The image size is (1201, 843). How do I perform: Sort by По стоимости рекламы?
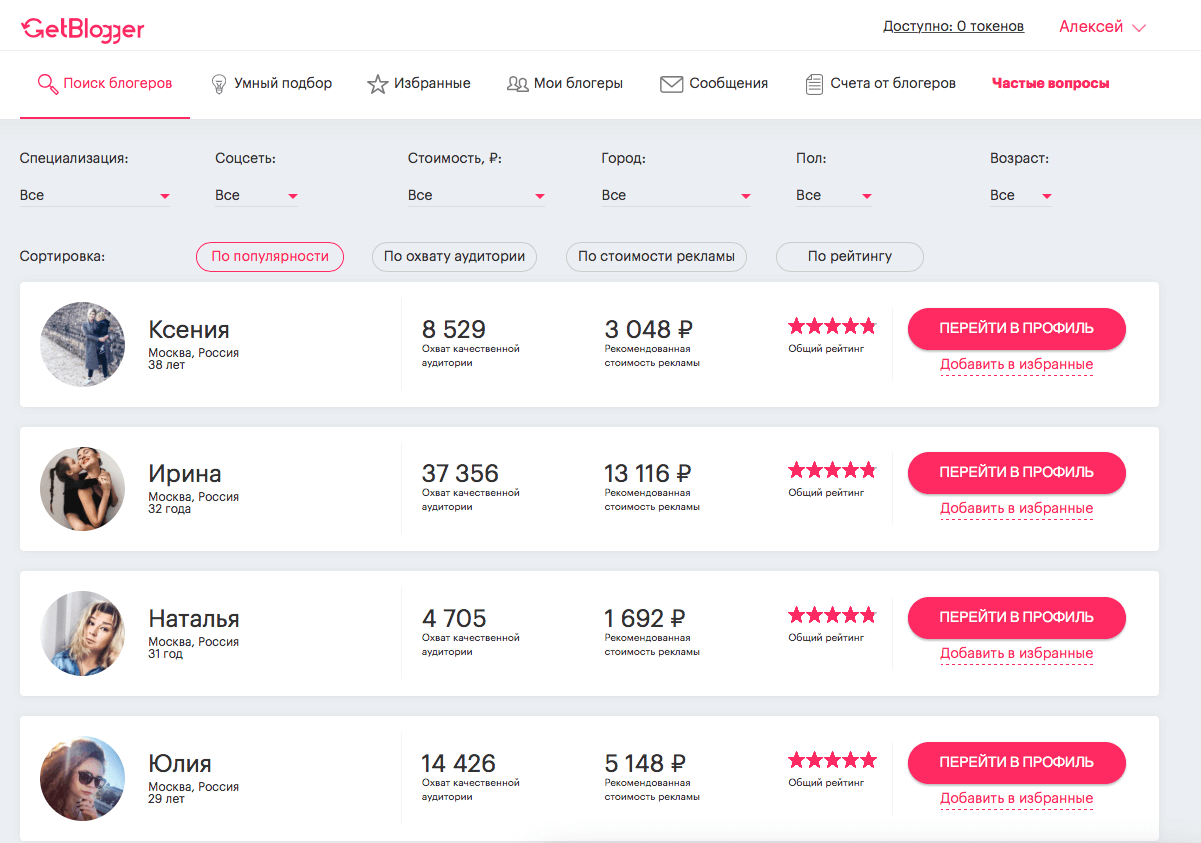656,256
